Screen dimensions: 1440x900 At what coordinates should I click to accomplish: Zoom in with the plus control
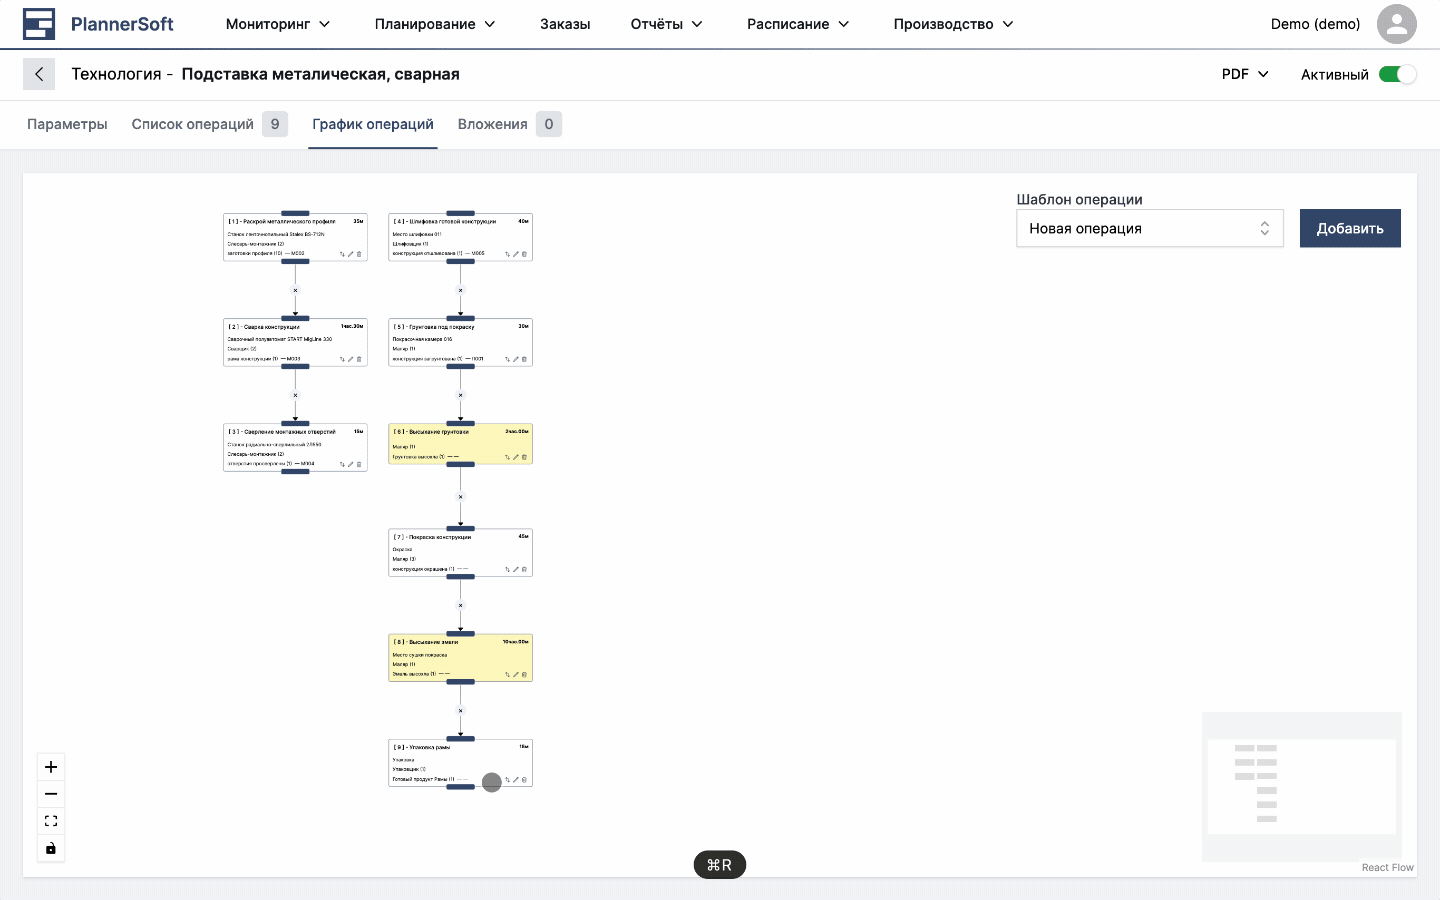click(x=51, y=767)
